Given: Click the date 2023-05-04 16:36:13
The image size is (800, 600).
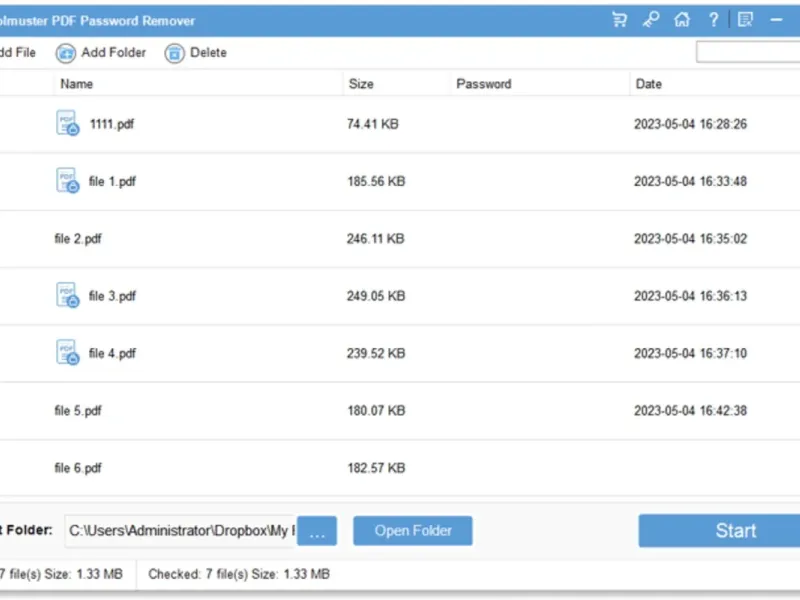Looking at the screenshot, I should [690, 296].
